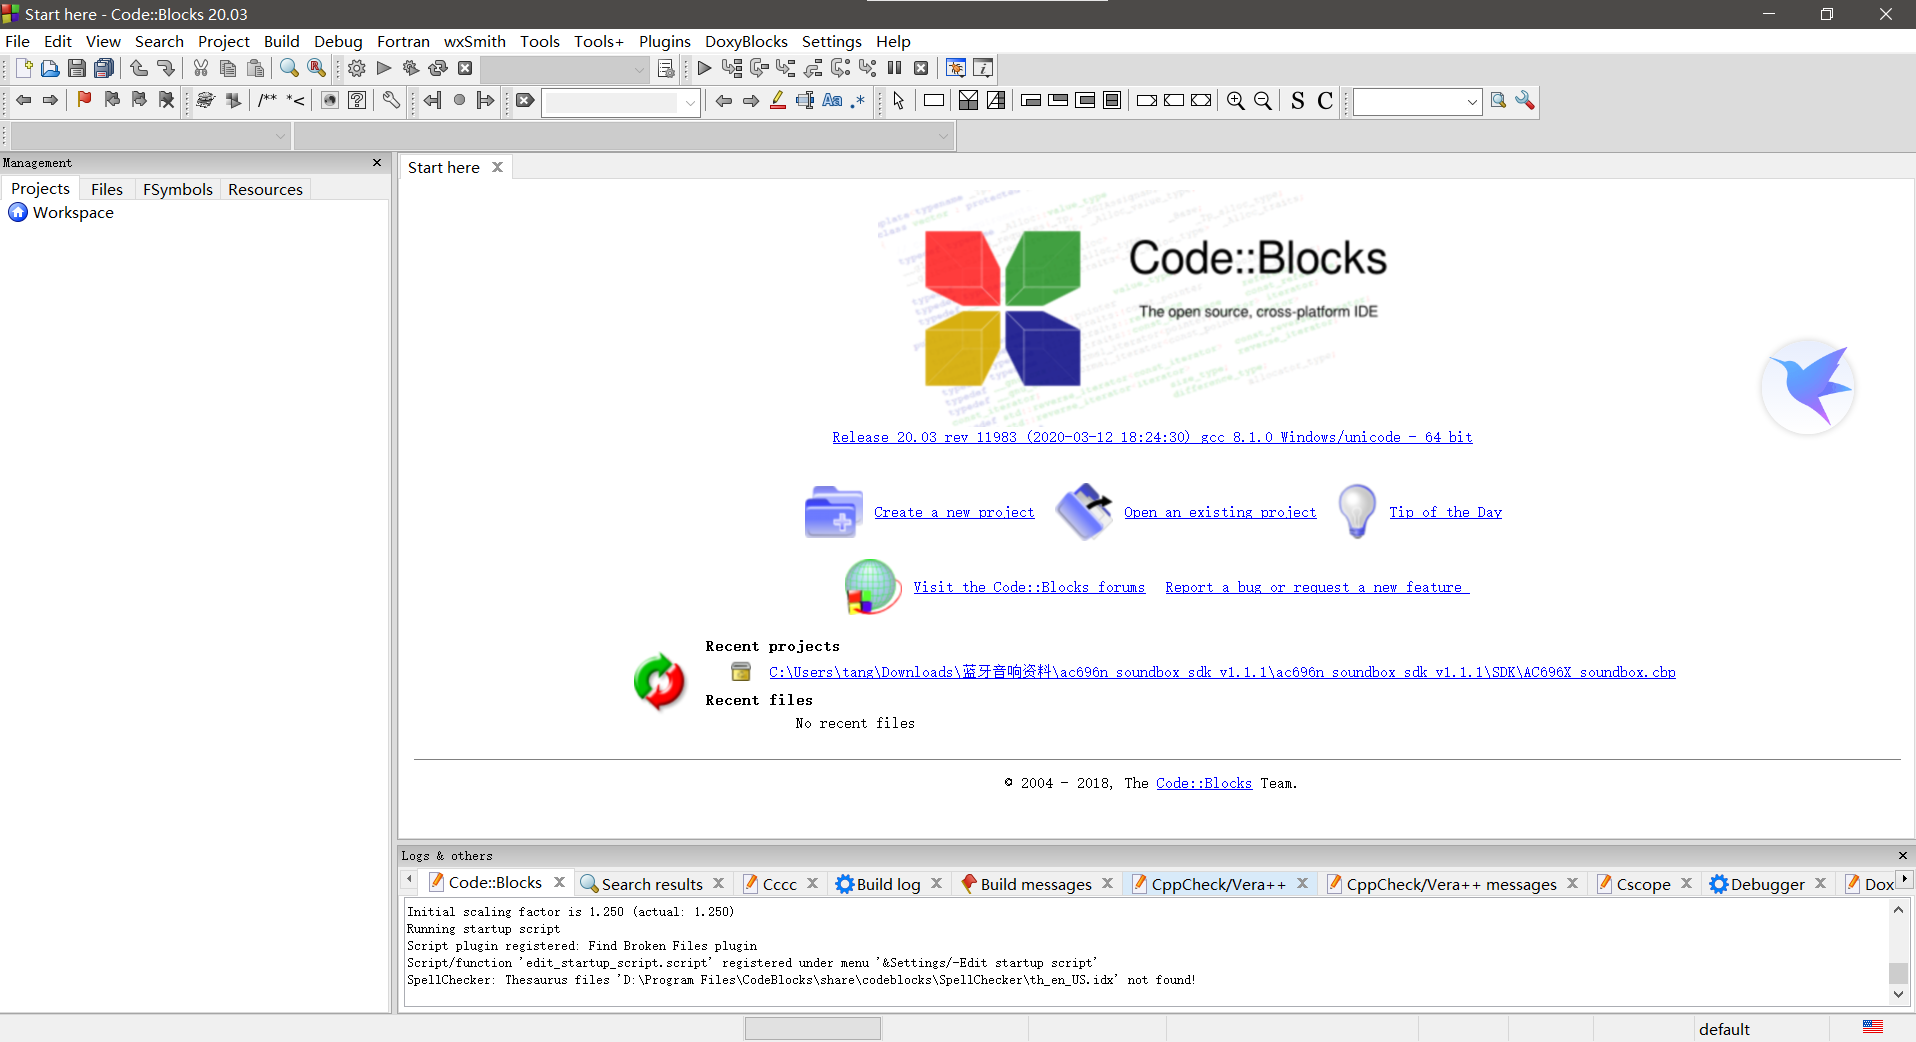Toggle the S button in the toolbar
This screenshot has height=1042, width=1916.
pos(1298,100)
